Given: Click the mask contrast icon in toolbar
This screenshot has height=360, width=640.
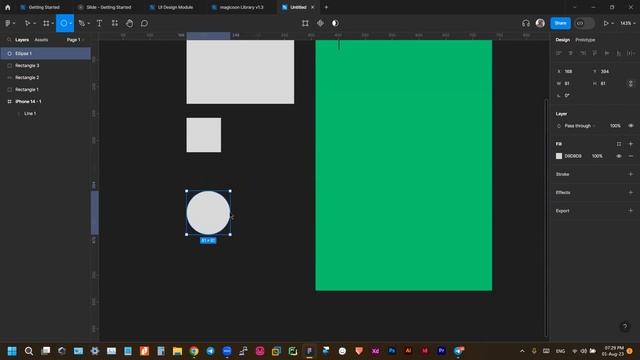Looking at the screenshot, I should coord(335,23).
